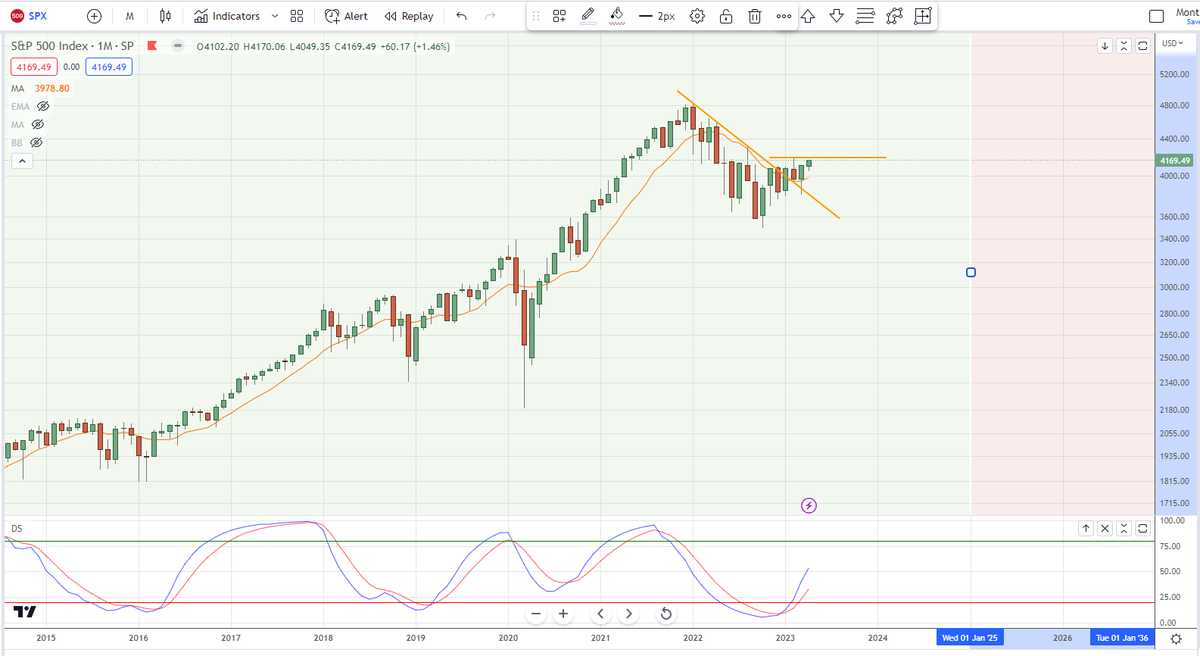The height and width of the screenshot is (656, 1200).
Task: Click the purple lightning event marker
Action: 810,506
